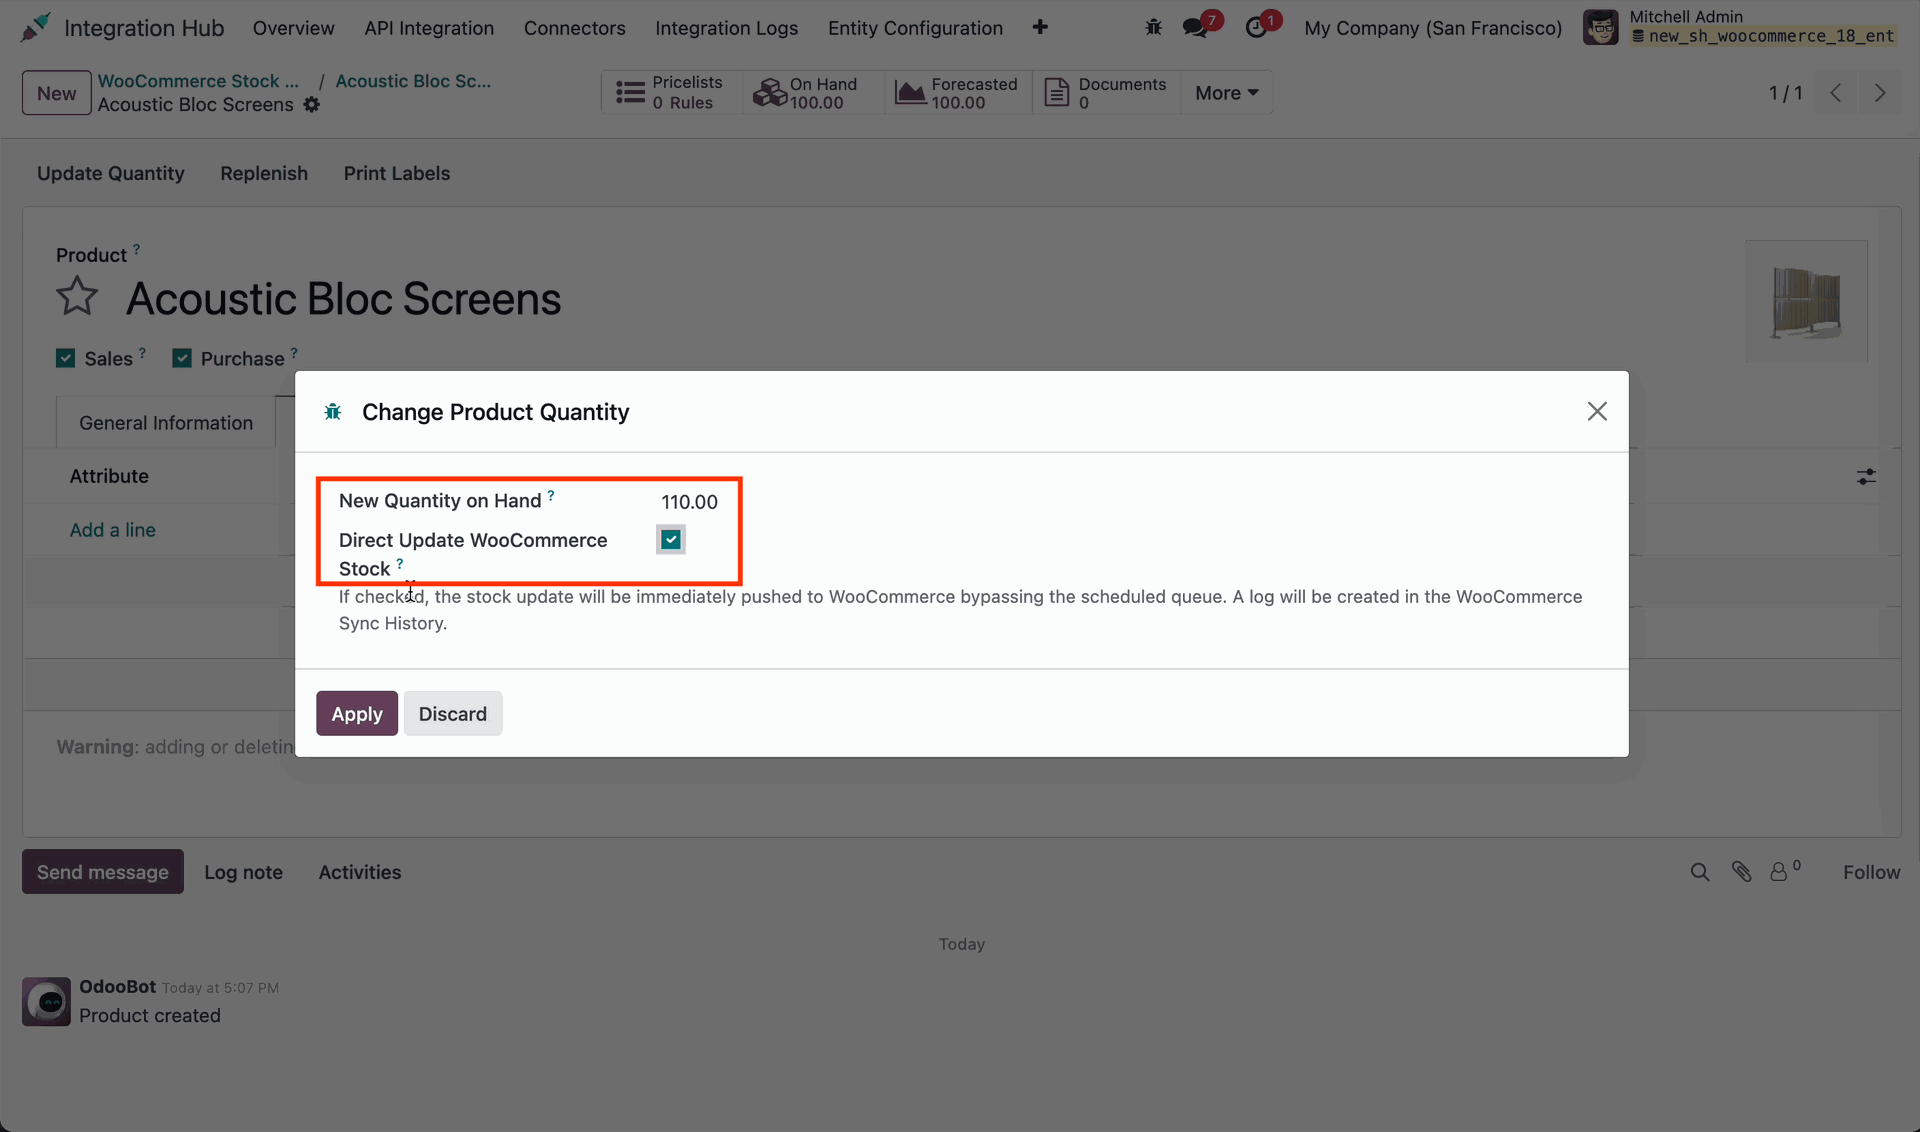Click Mitchell Admin user avatar

(x=1601, y=28)
